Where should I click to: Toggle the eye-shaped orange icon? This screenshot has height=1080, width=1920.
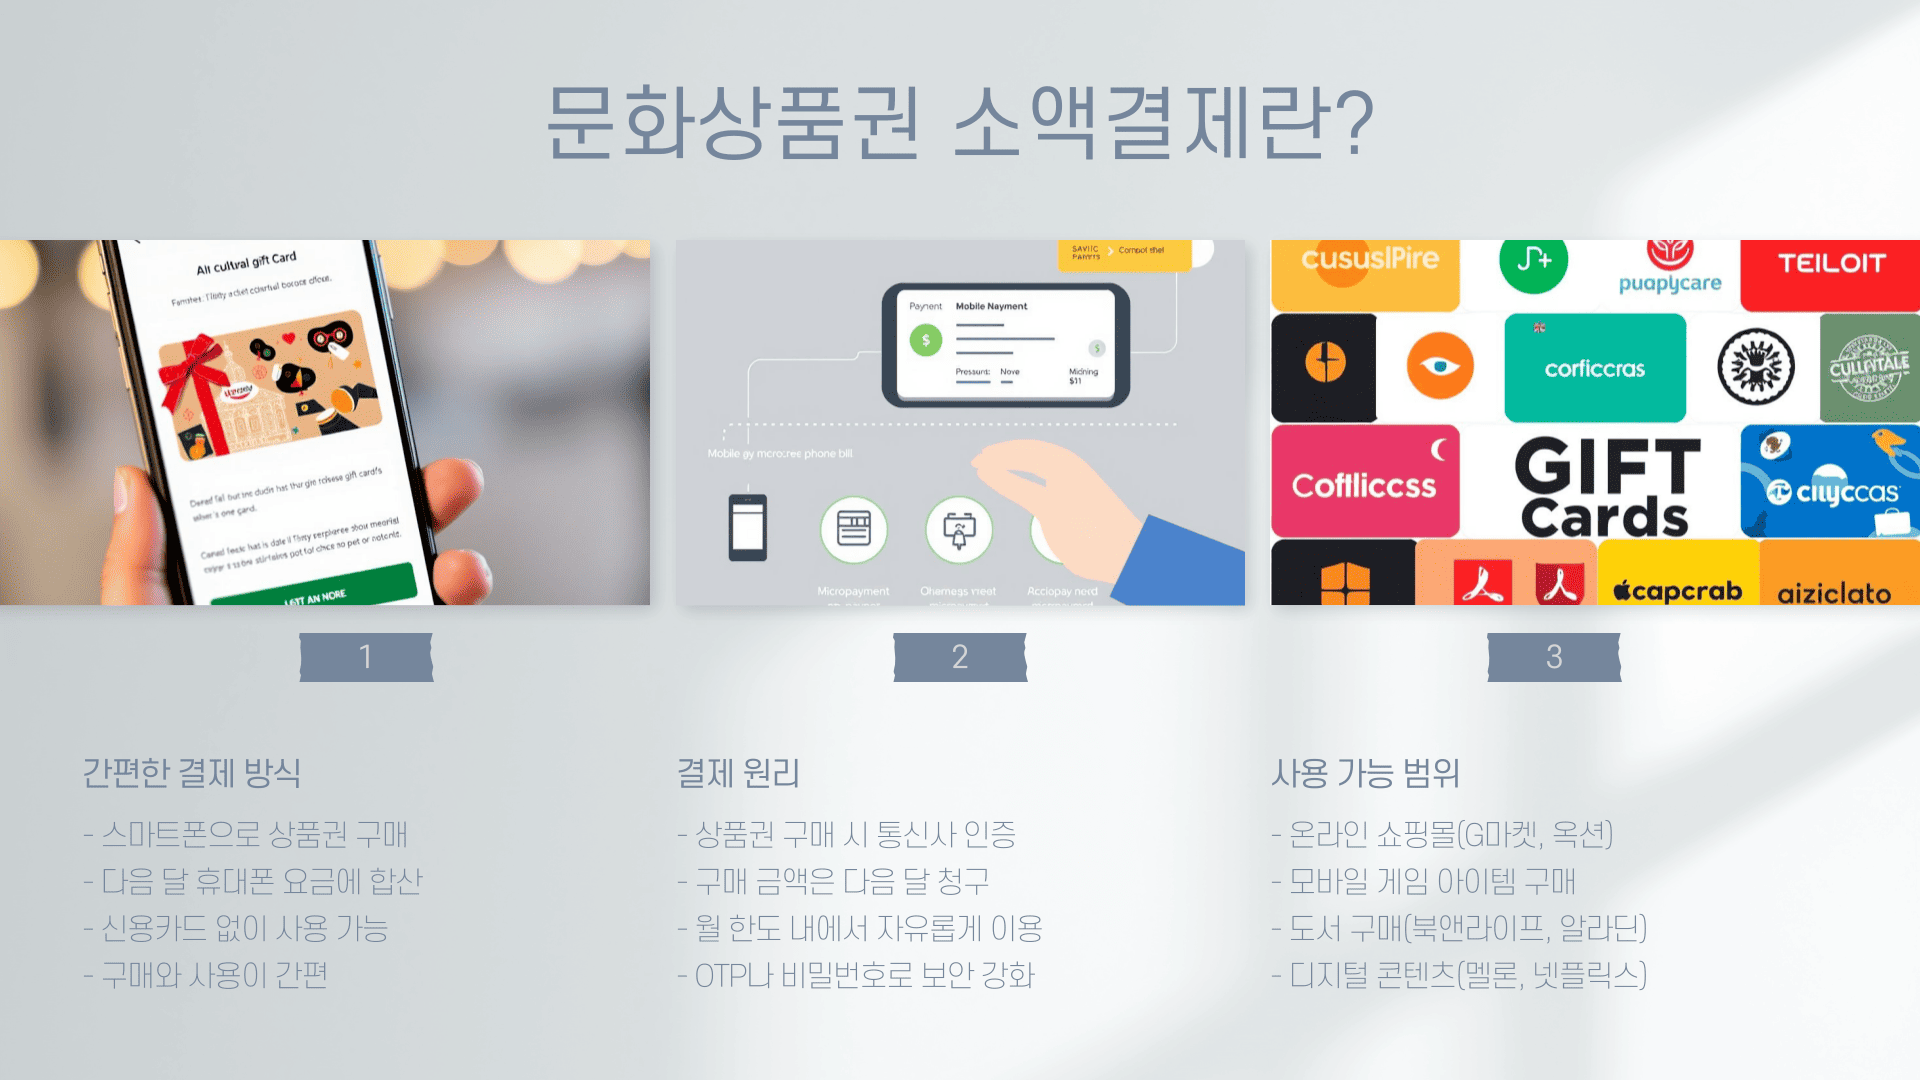click(x=1439, y=367)
